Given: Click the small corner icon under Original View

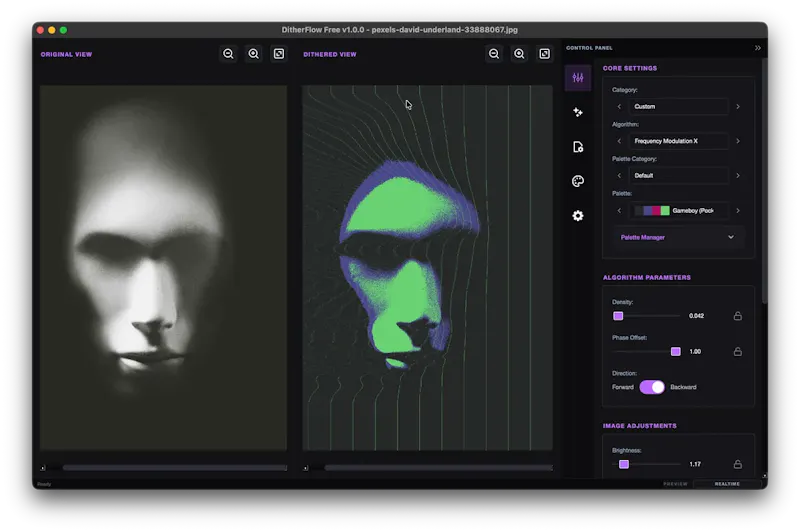Looking at the screenshot, I should tap(43, 468).
